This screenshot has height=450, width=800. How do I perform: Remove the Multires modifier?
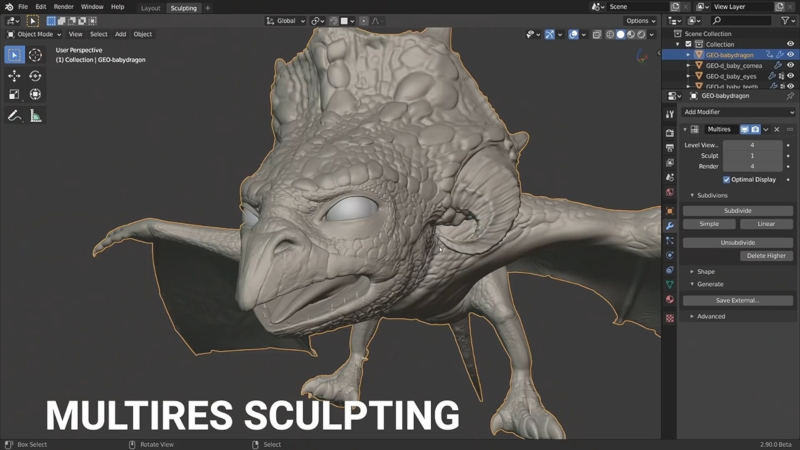pyautogui.click(x=777, y=130)
